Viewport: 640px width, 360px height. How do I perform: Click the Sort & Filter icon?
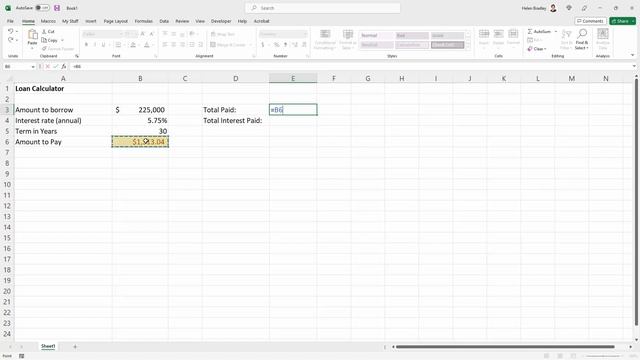[x=567, y=34]
